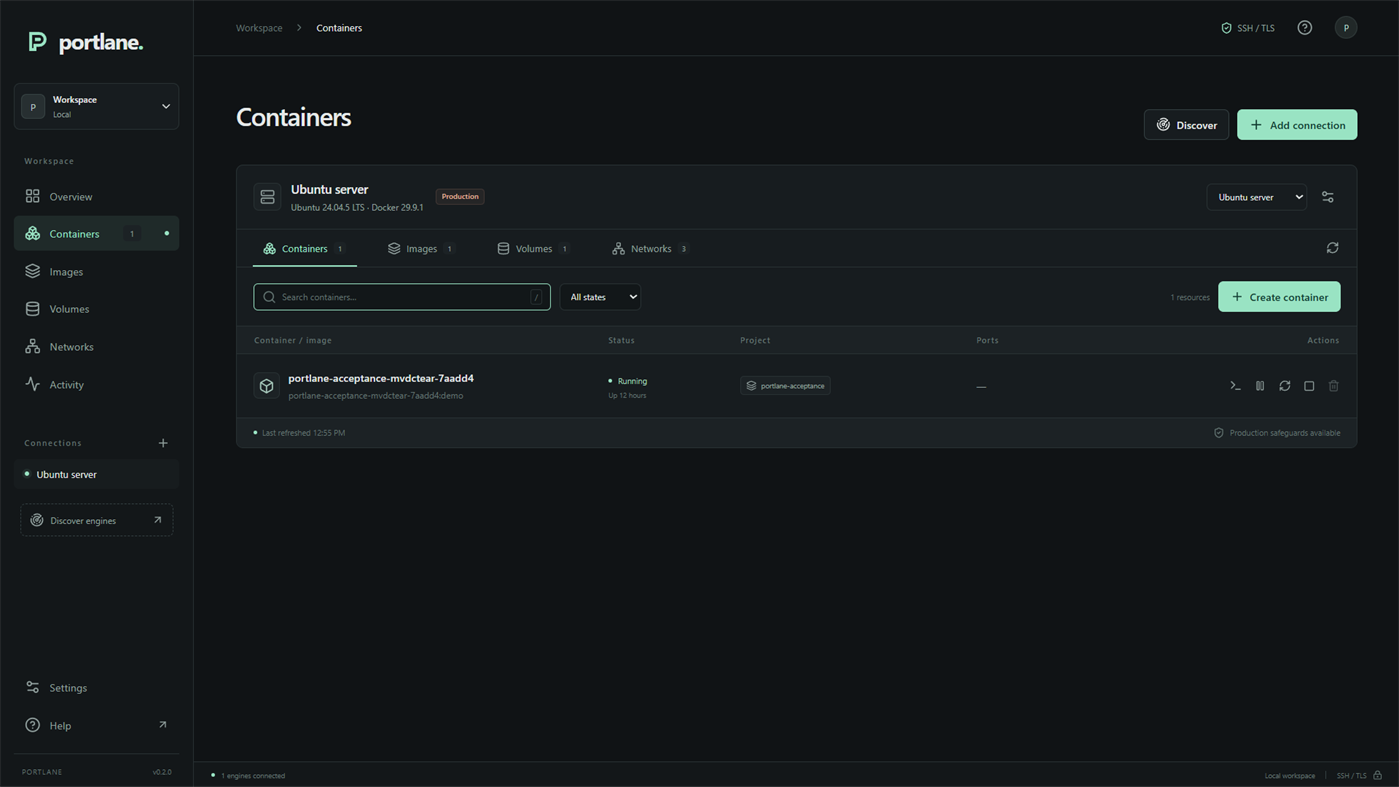Click the Production safeguards available text
This screenshot has height=787, width=1399.
[x=1285, y=433]
